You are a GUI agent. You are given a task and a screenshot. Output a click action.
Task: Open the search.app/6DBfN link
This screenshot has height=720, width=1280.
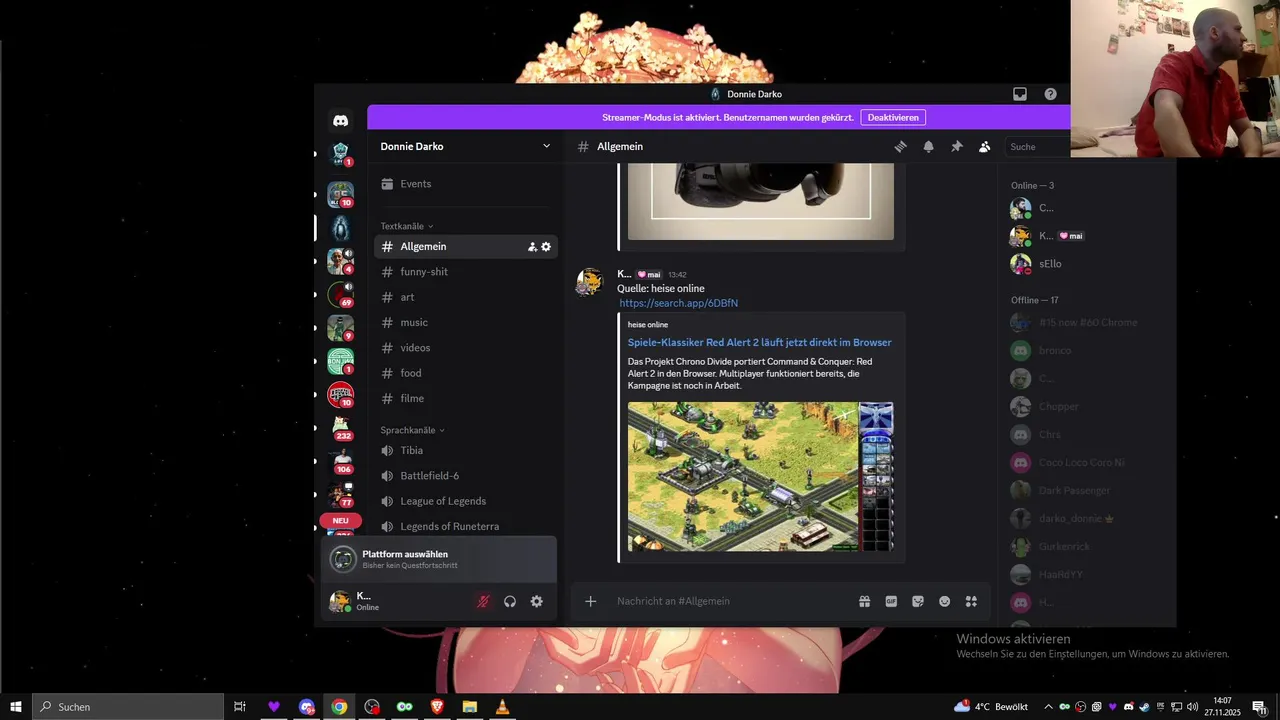tap(678, 303)
